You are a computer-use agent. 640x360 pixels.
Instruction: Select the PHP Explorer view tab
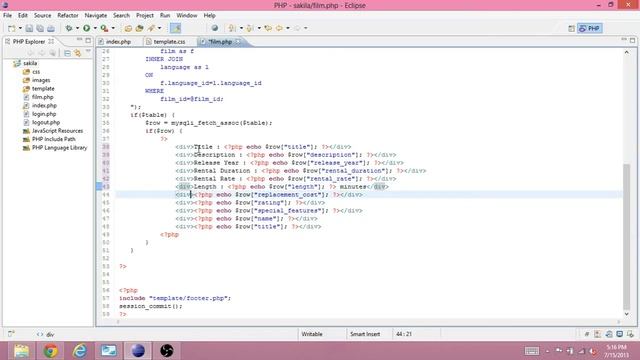coord(29,41)
